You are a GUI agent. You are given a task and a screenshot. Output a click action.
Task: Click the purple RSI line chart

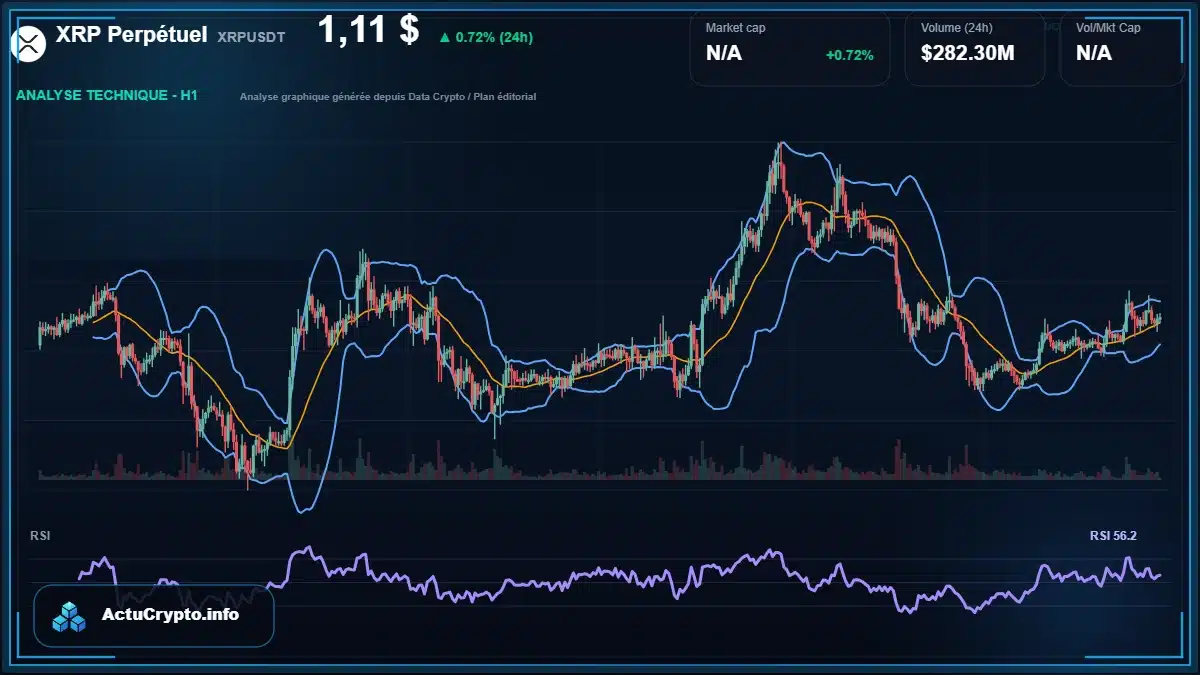(x=620, y=580)
